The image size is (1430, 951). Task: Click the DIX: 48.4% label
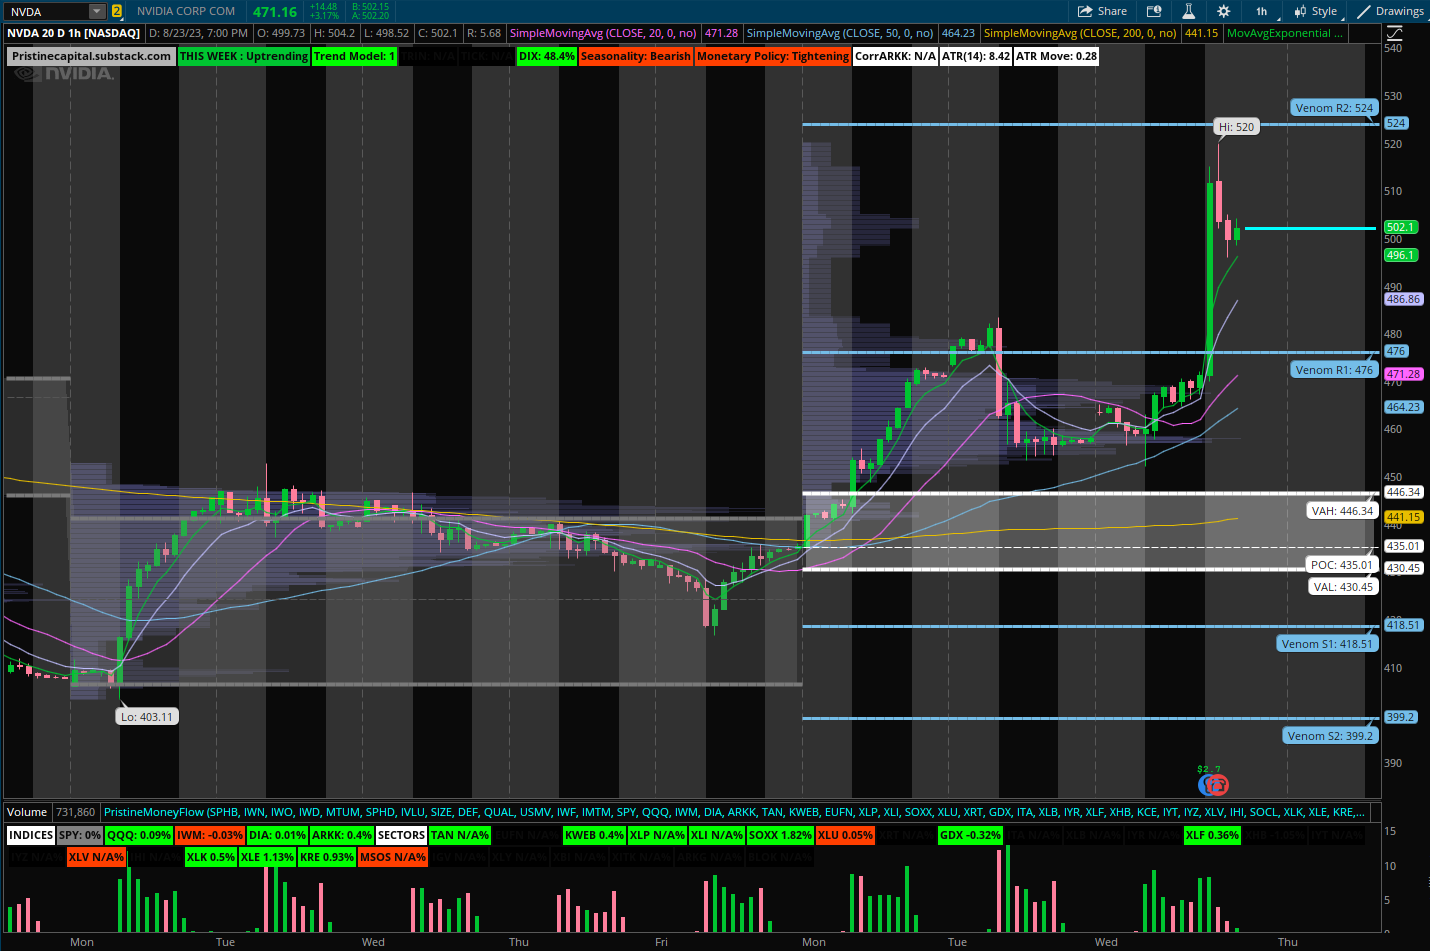click(x=547, y=56)
